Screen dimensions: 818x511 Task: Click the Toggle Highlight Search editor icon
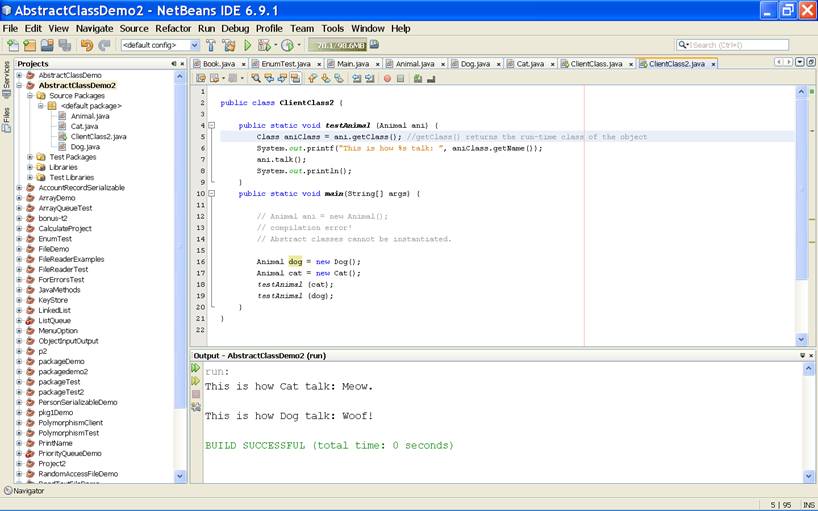295,78
